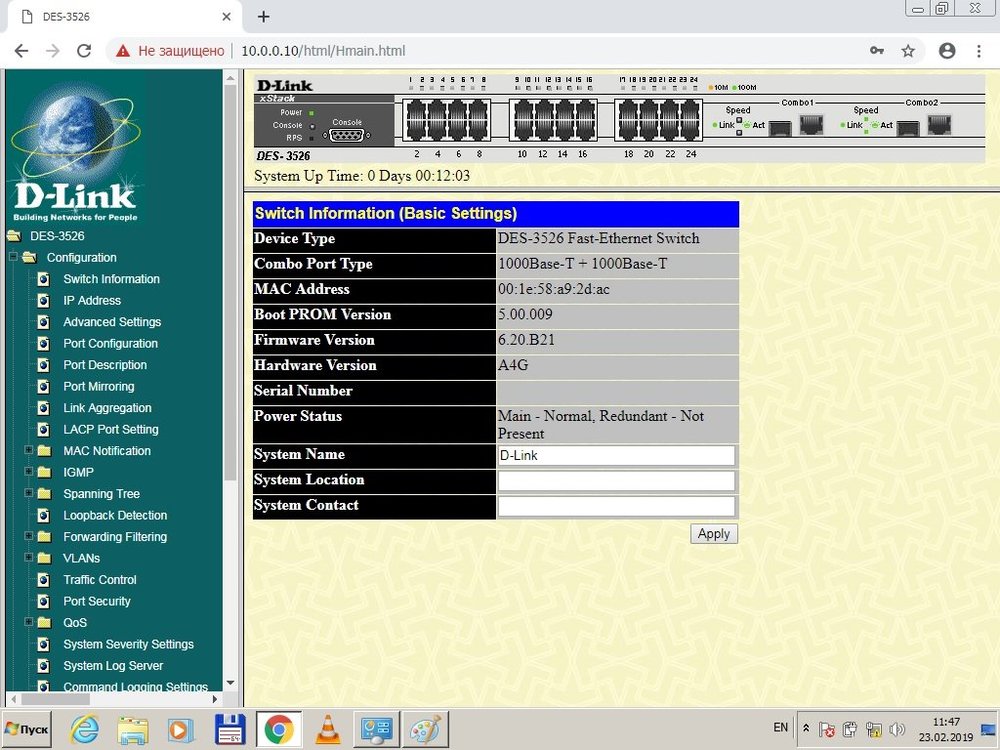Open Loopback Detection page
Screen dimensions: 1000x750
(115, 515)
